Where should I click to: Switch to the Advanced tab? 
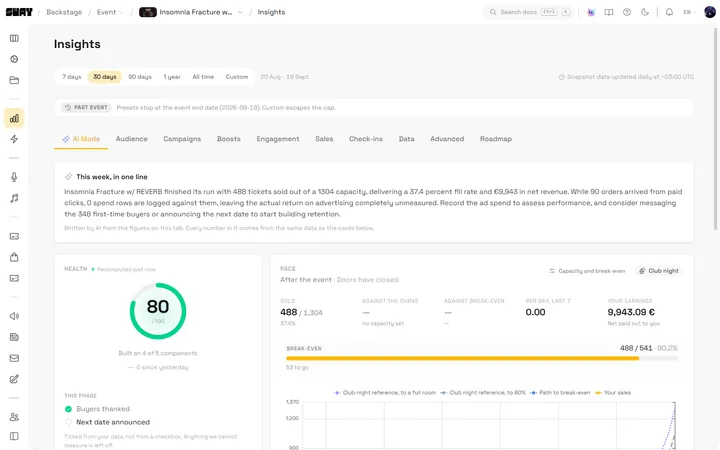tap(447, 139)
